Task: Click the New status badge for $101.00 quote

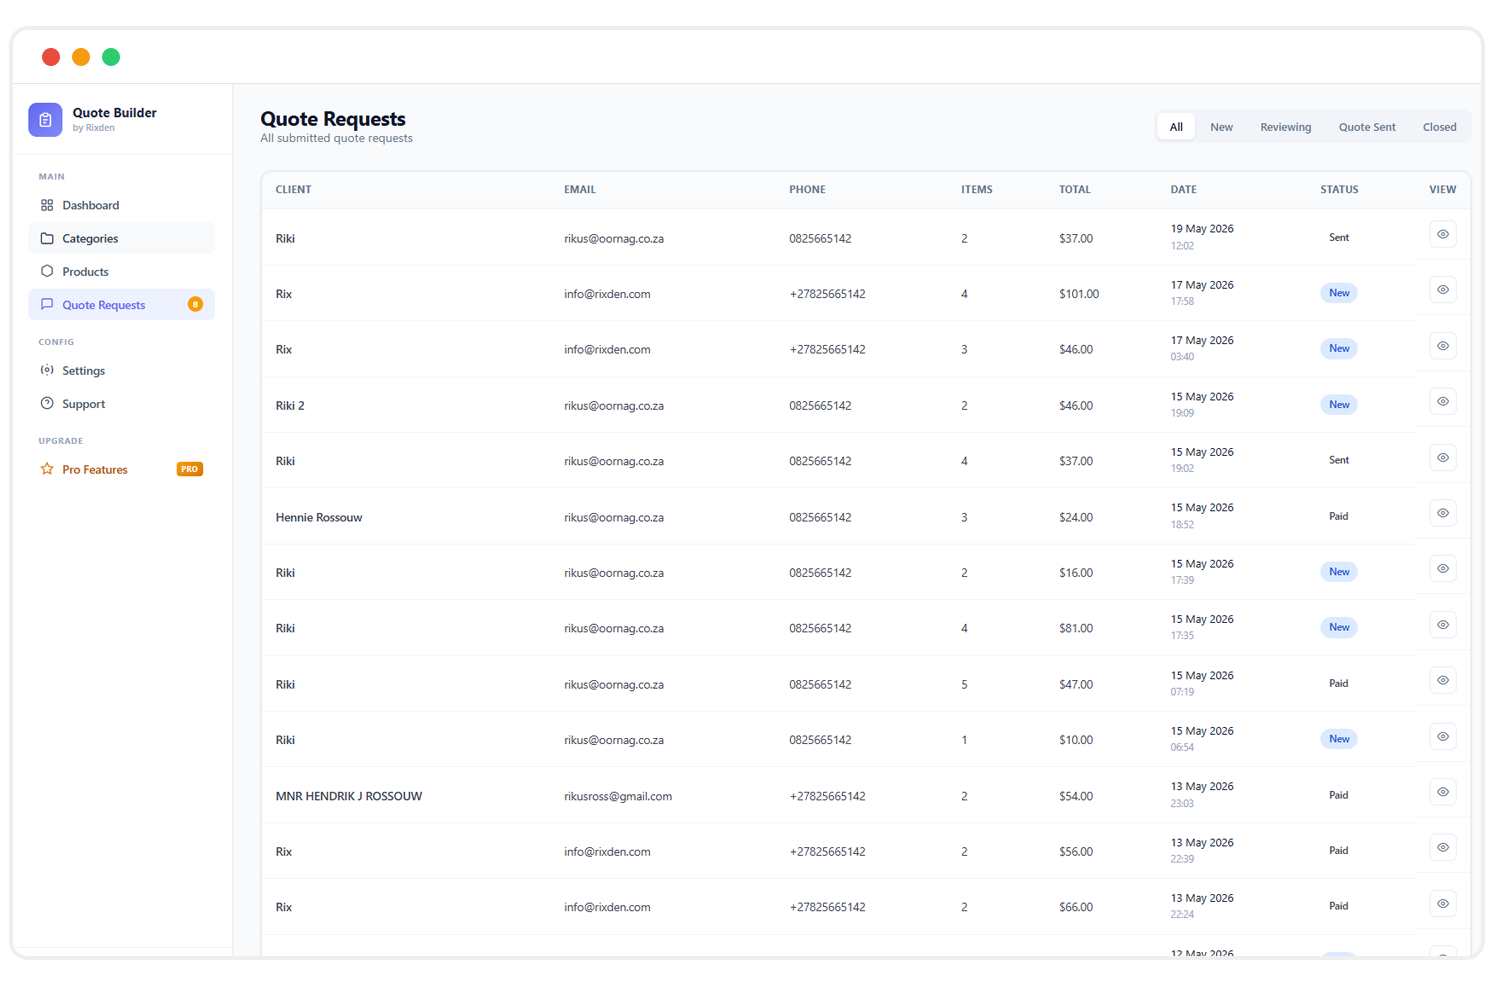Action: pyautogui.click(x=1339, y=293)
